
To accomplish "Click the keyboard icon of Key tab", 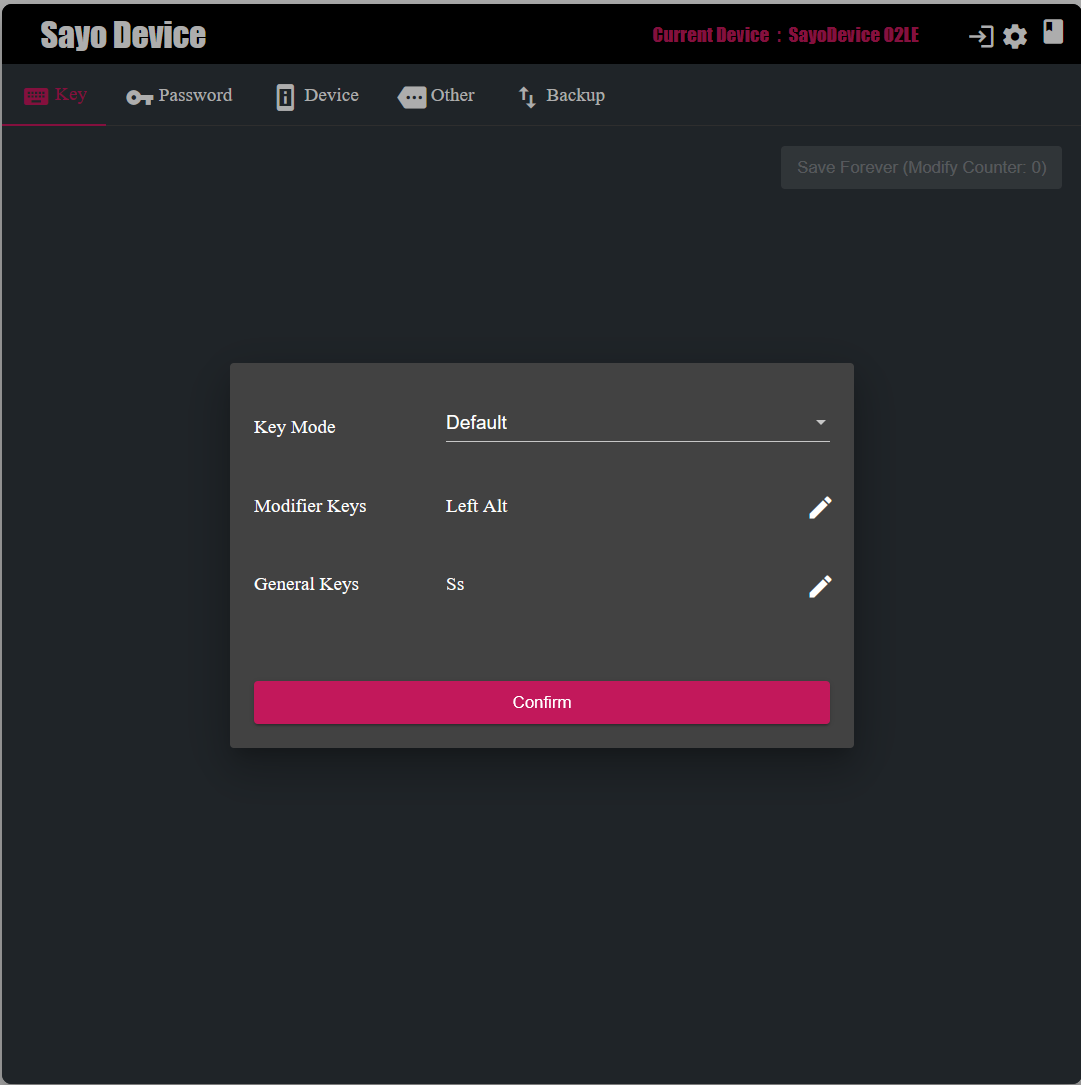I will pos(36,95).
